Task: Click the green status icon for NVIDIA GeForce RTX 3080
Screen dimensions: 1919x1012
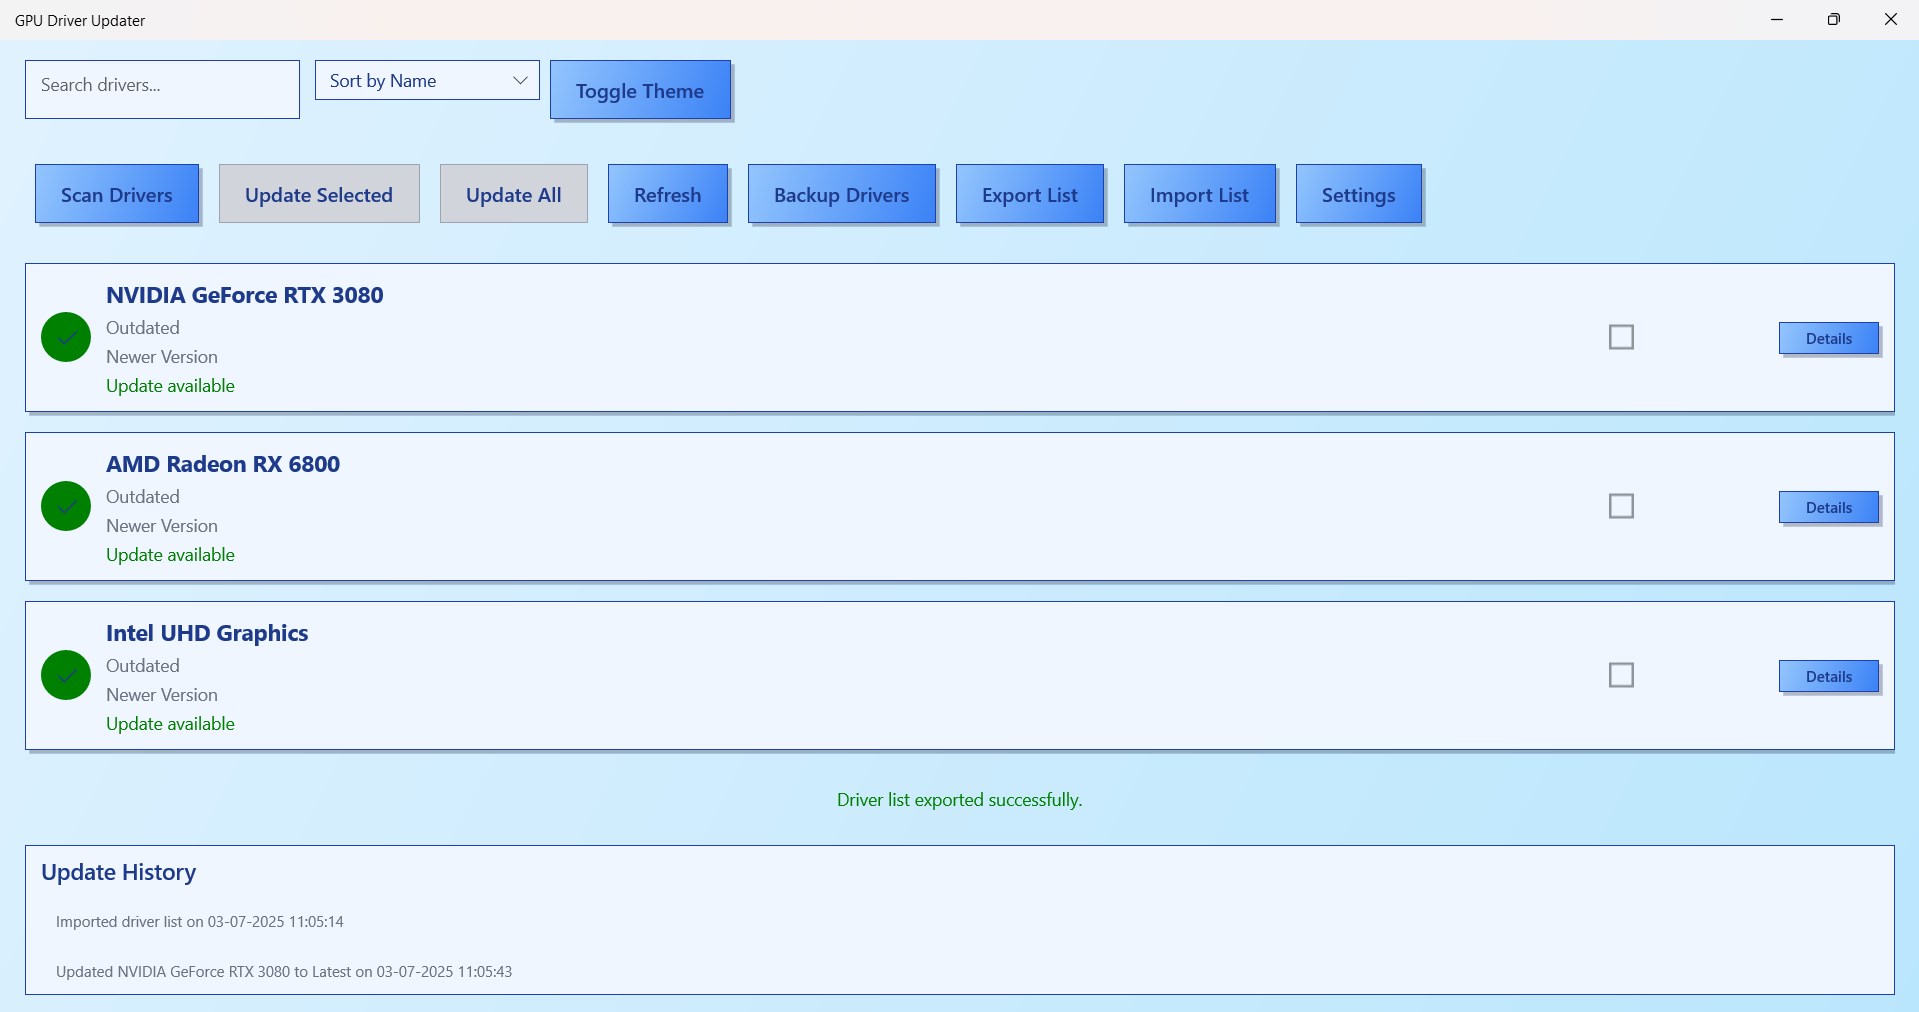Action: coord(64,337)
